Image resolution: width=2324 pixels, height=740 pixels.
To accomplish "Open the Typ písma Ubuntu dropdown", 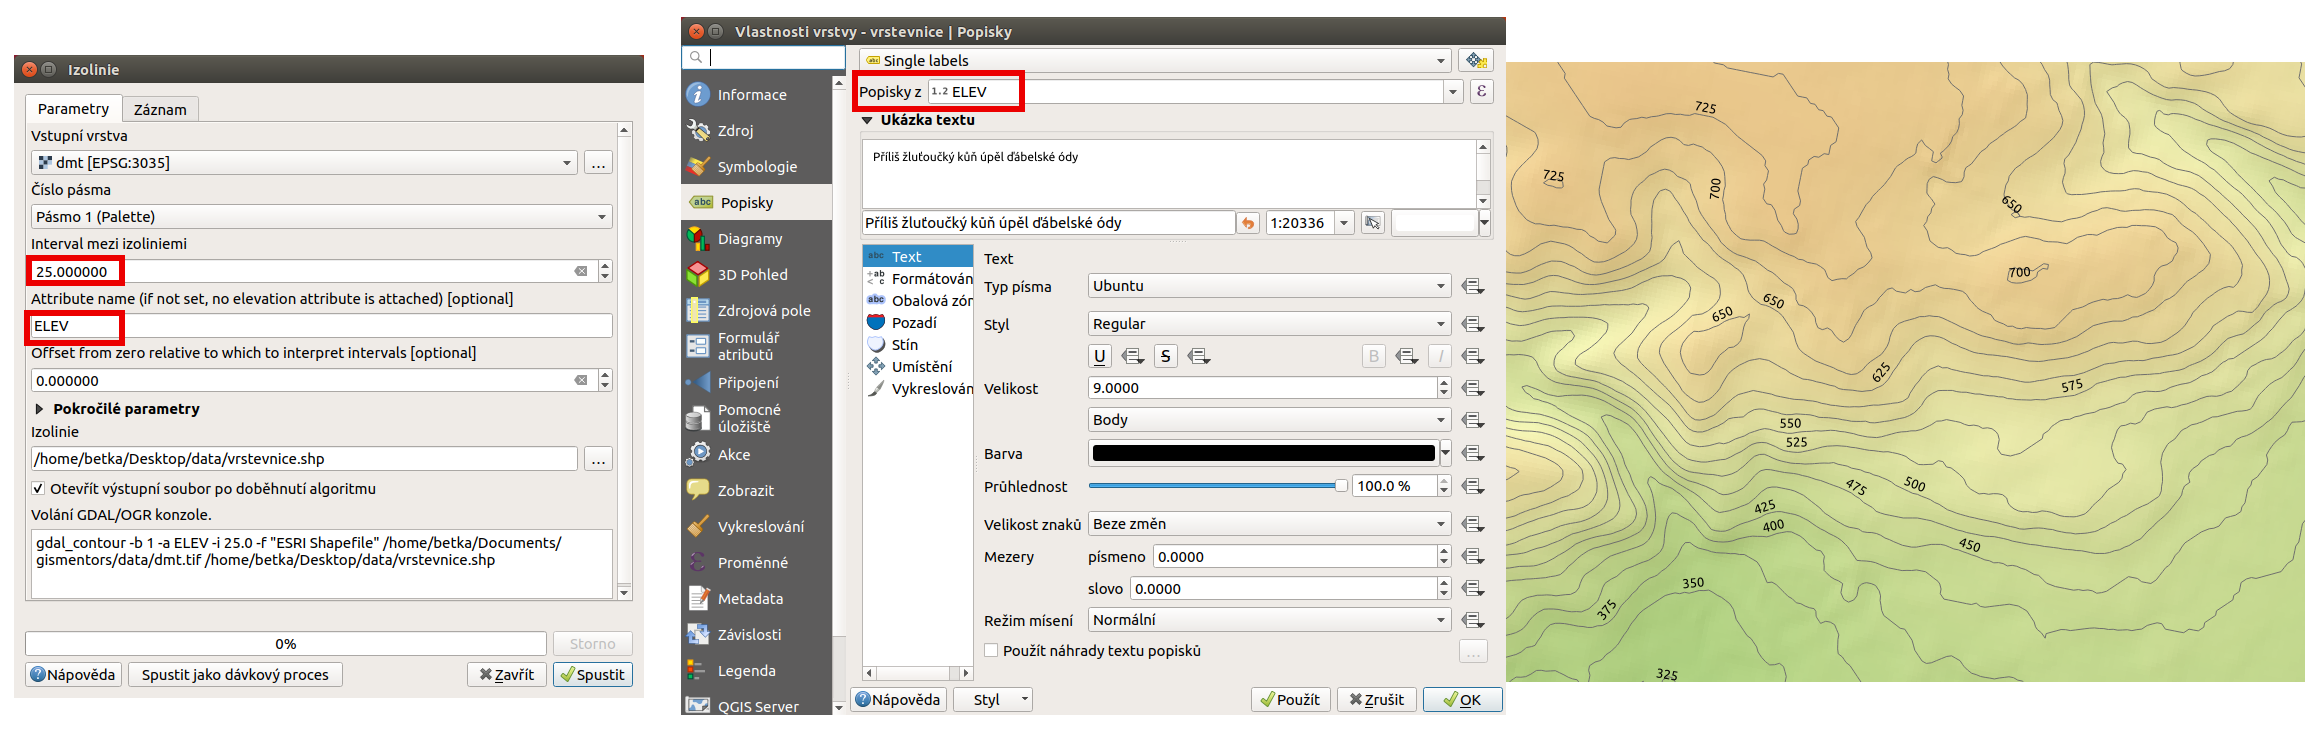I will point(1269,286).
